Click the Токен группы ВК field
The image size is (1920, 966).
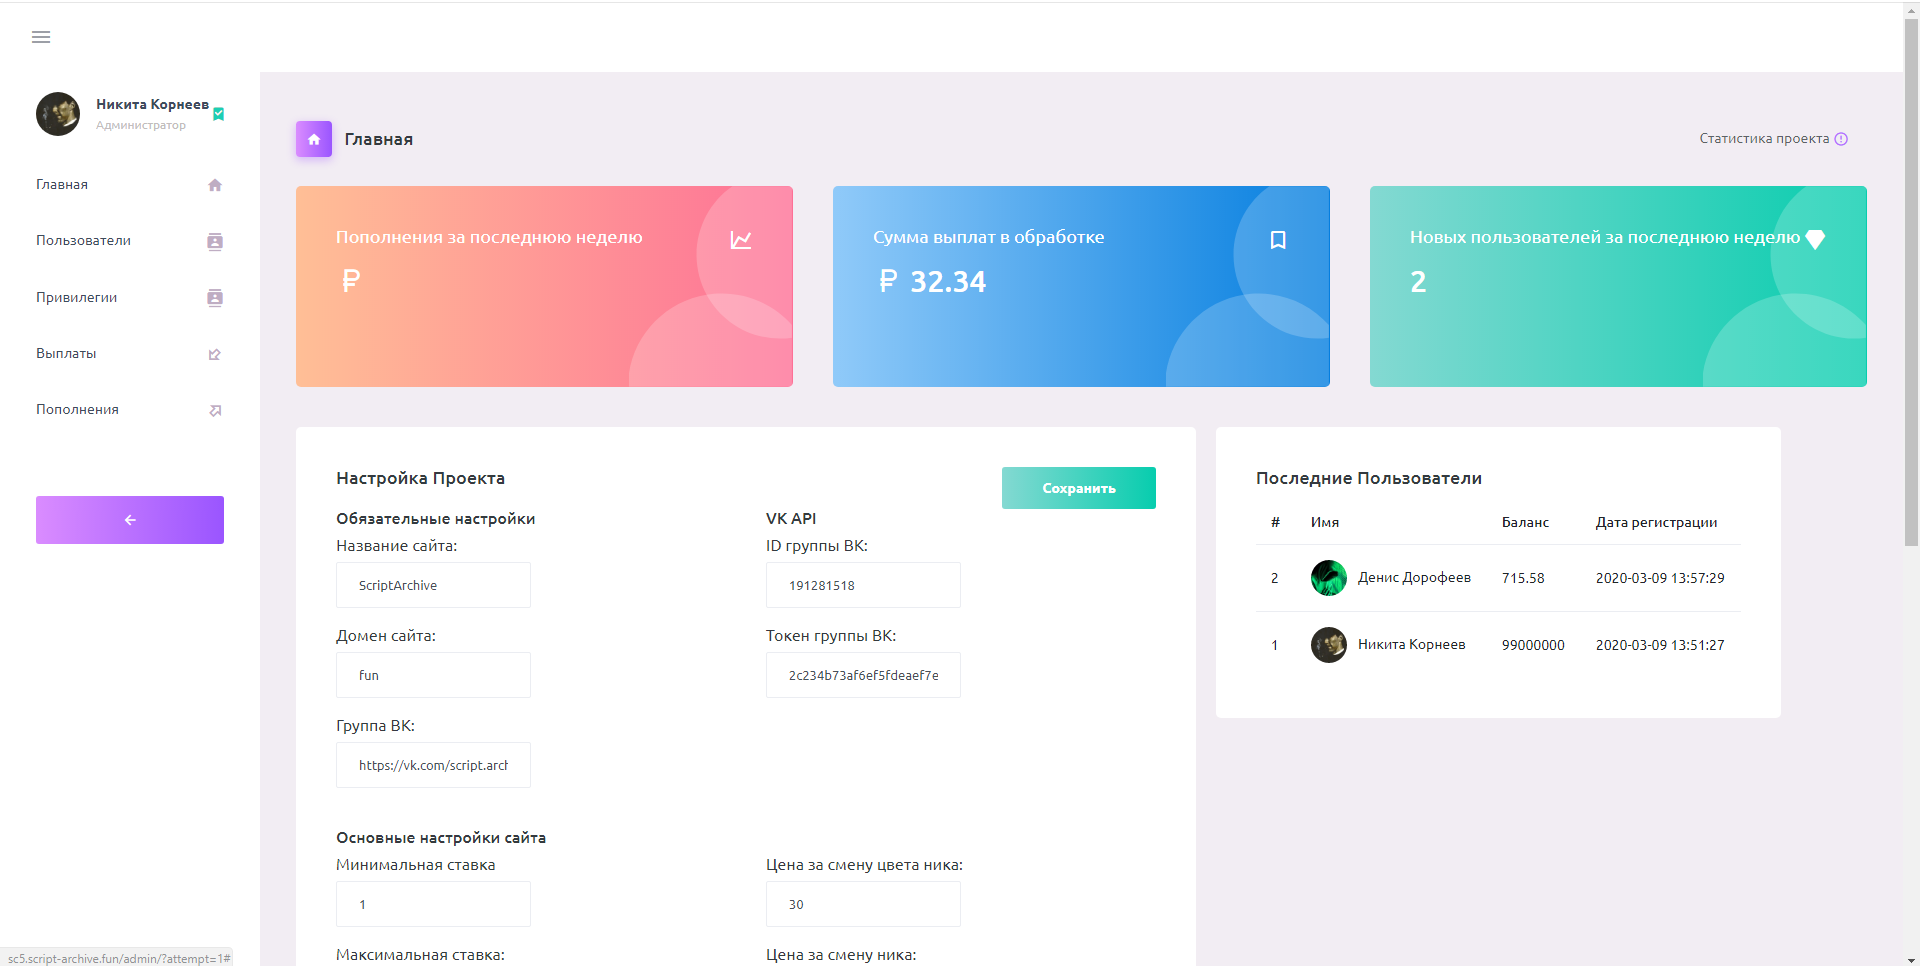(863, 675)
